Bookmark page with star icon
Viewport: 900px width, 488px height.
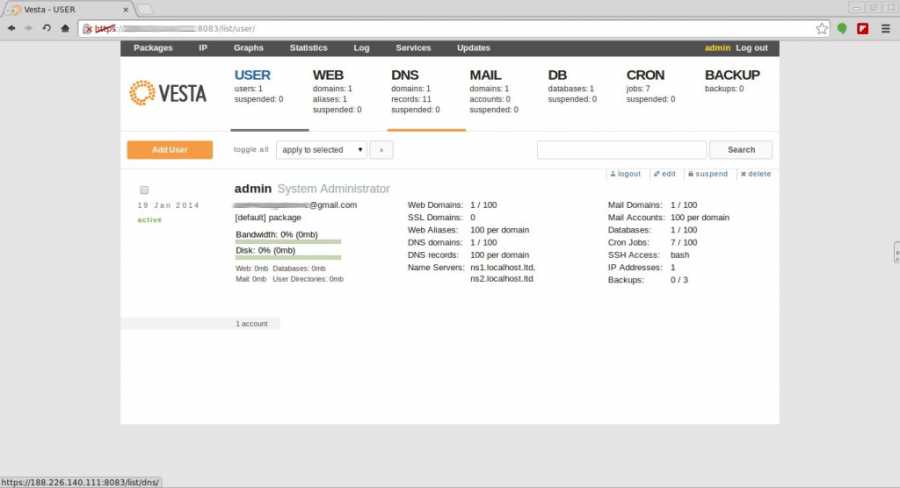click(822, 28)
